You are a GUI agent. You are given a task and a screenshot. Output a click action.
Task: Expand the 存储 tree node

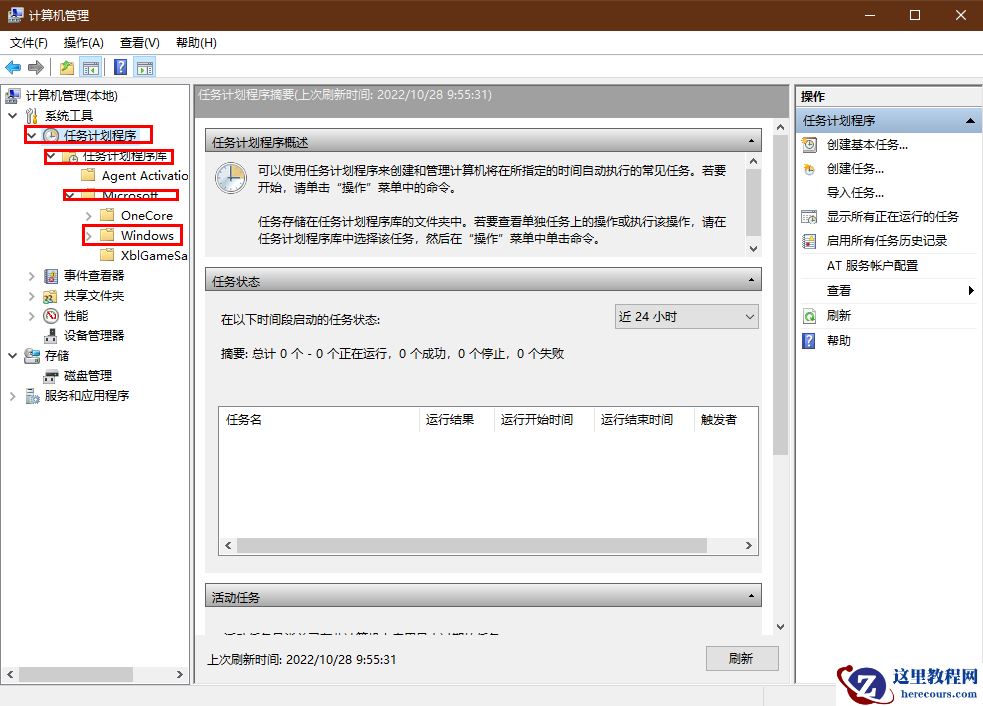click(x=12, y=355)
